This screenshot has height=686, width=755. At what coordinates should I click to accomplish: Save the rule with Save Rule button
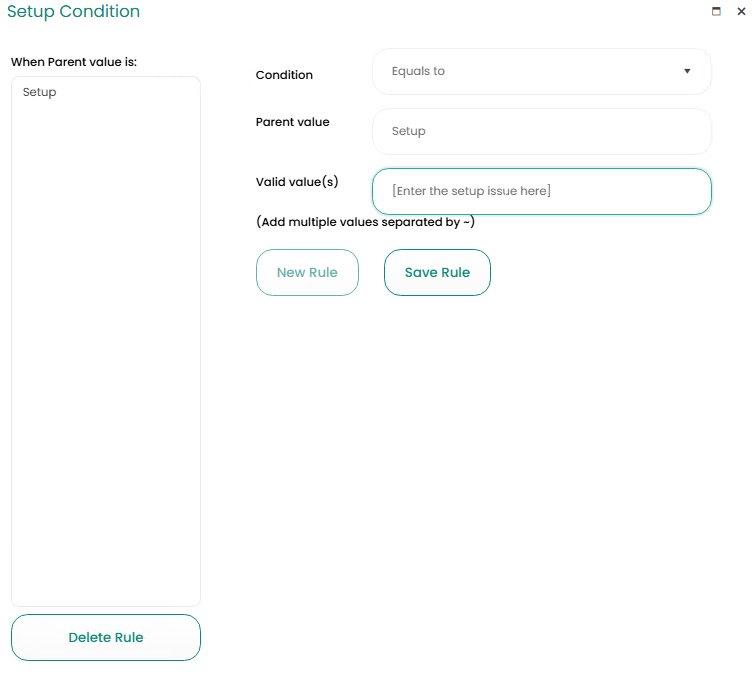437,272
